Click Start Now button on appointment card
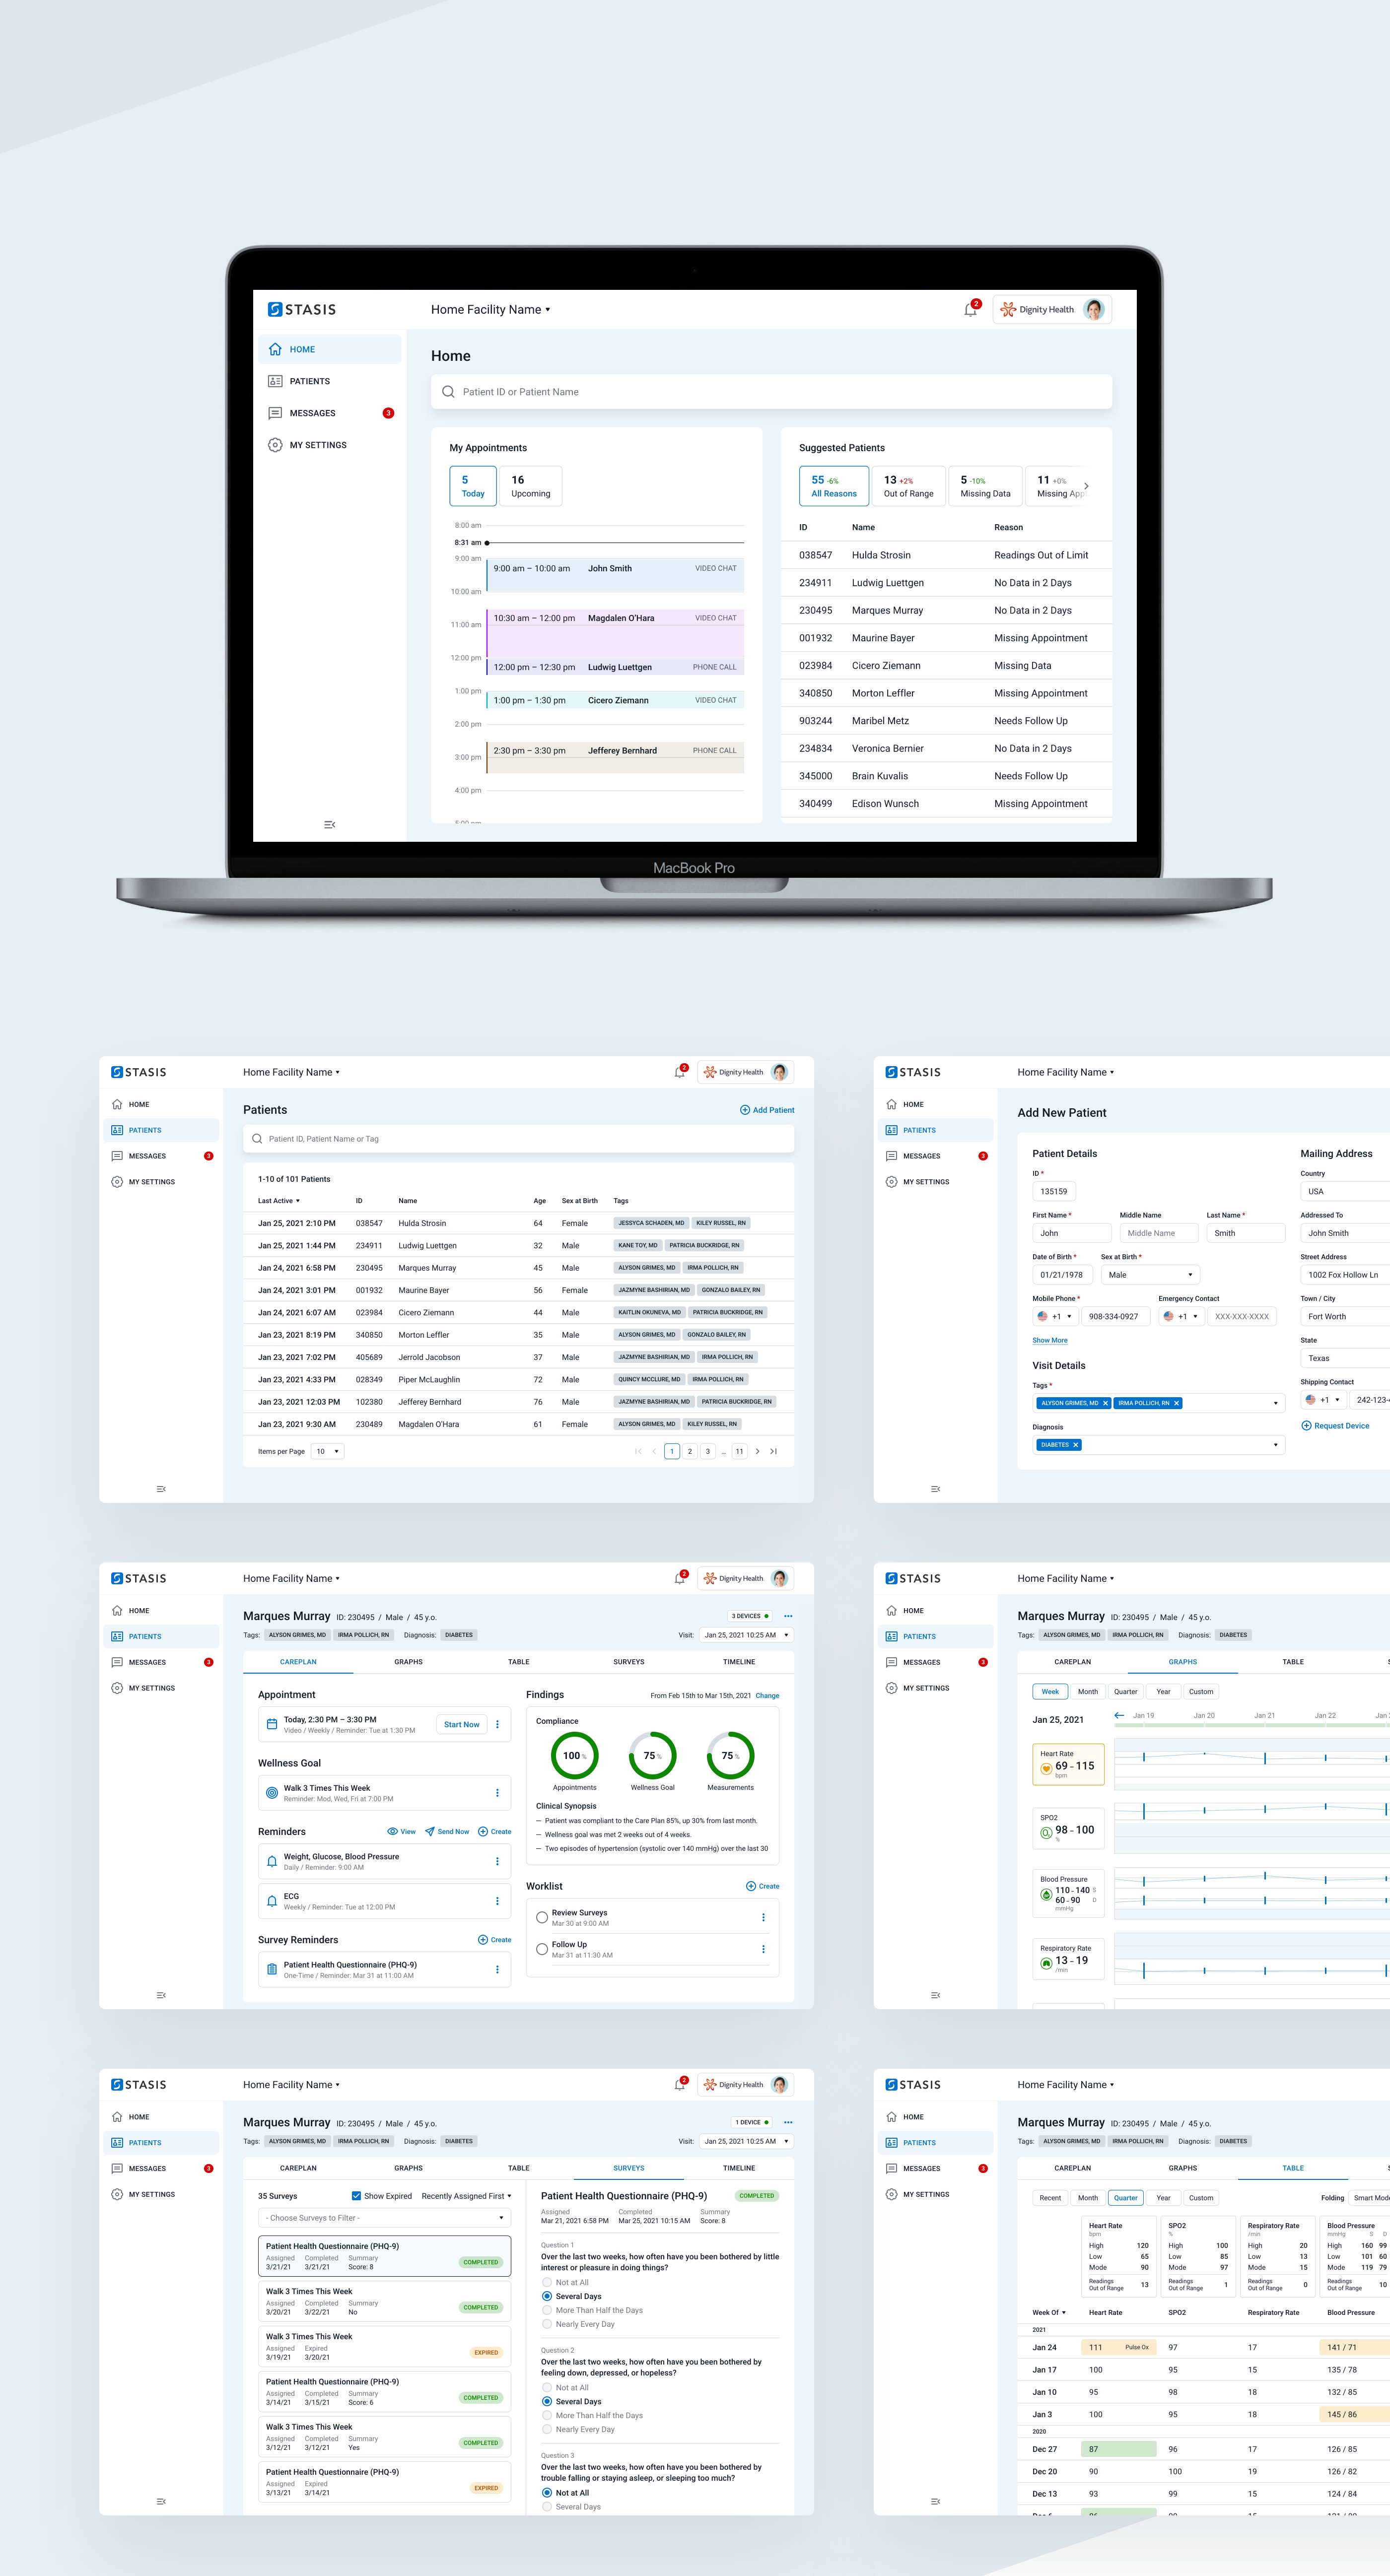The height and width of the screenshot is (2576, 1390). pos(462,1724)
